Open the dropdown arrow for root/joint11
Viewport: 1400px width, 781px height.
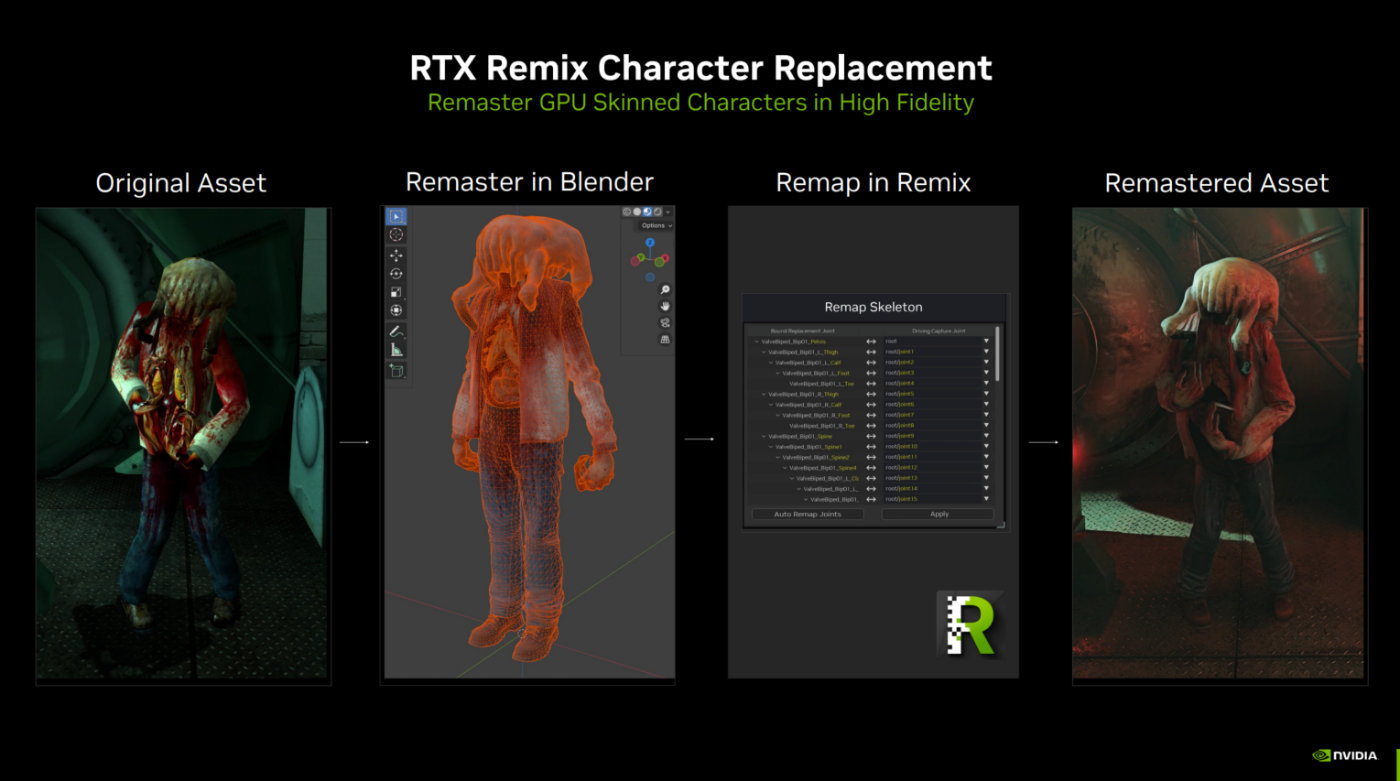tap(986, 457)
